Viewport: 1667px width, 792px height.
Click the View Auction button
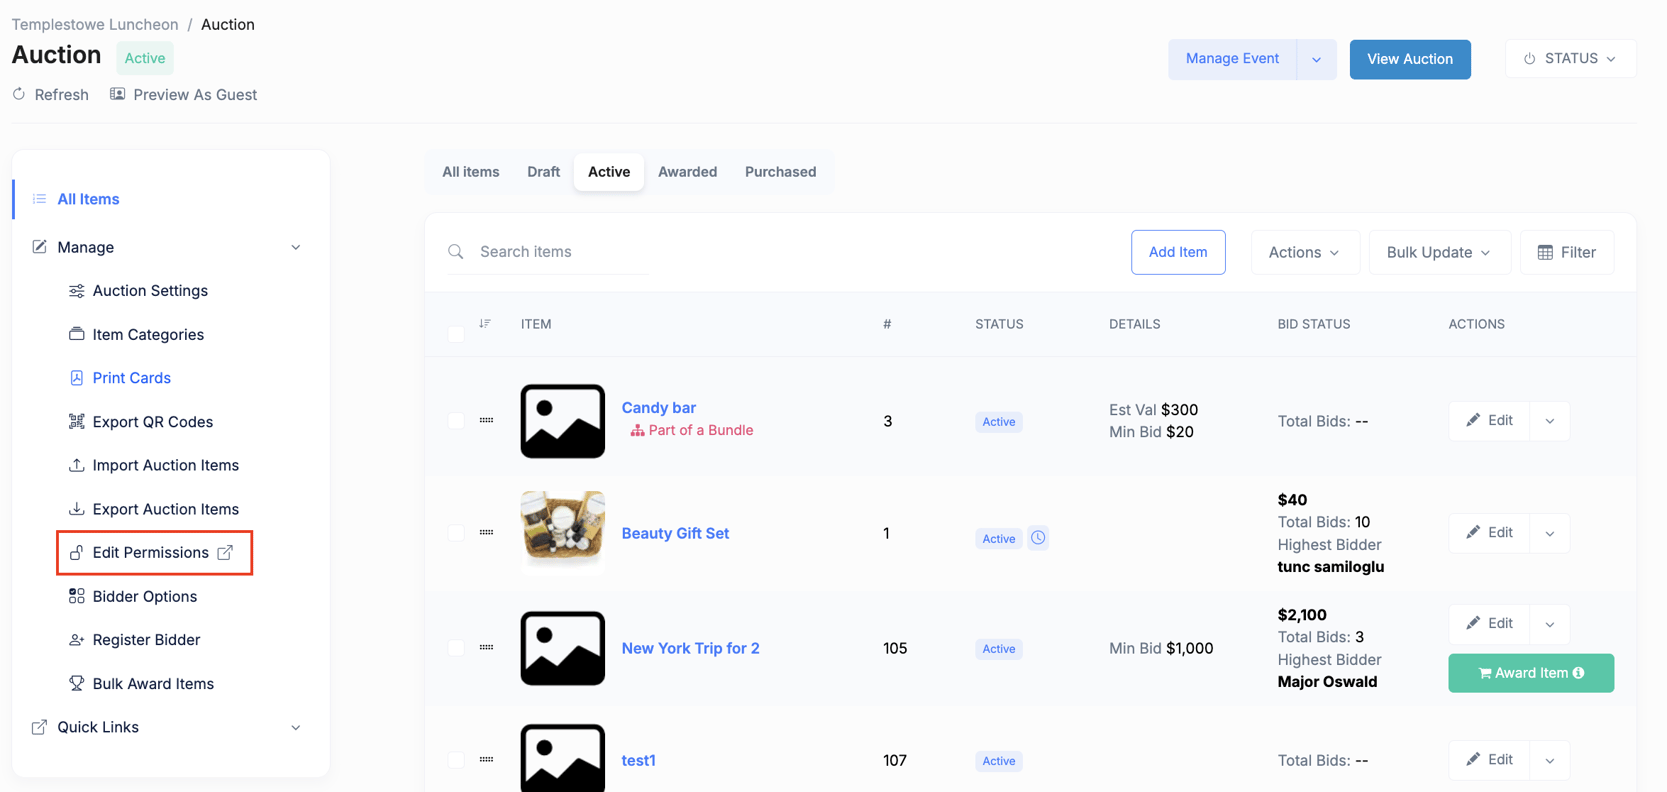(x=1410, y=59)
